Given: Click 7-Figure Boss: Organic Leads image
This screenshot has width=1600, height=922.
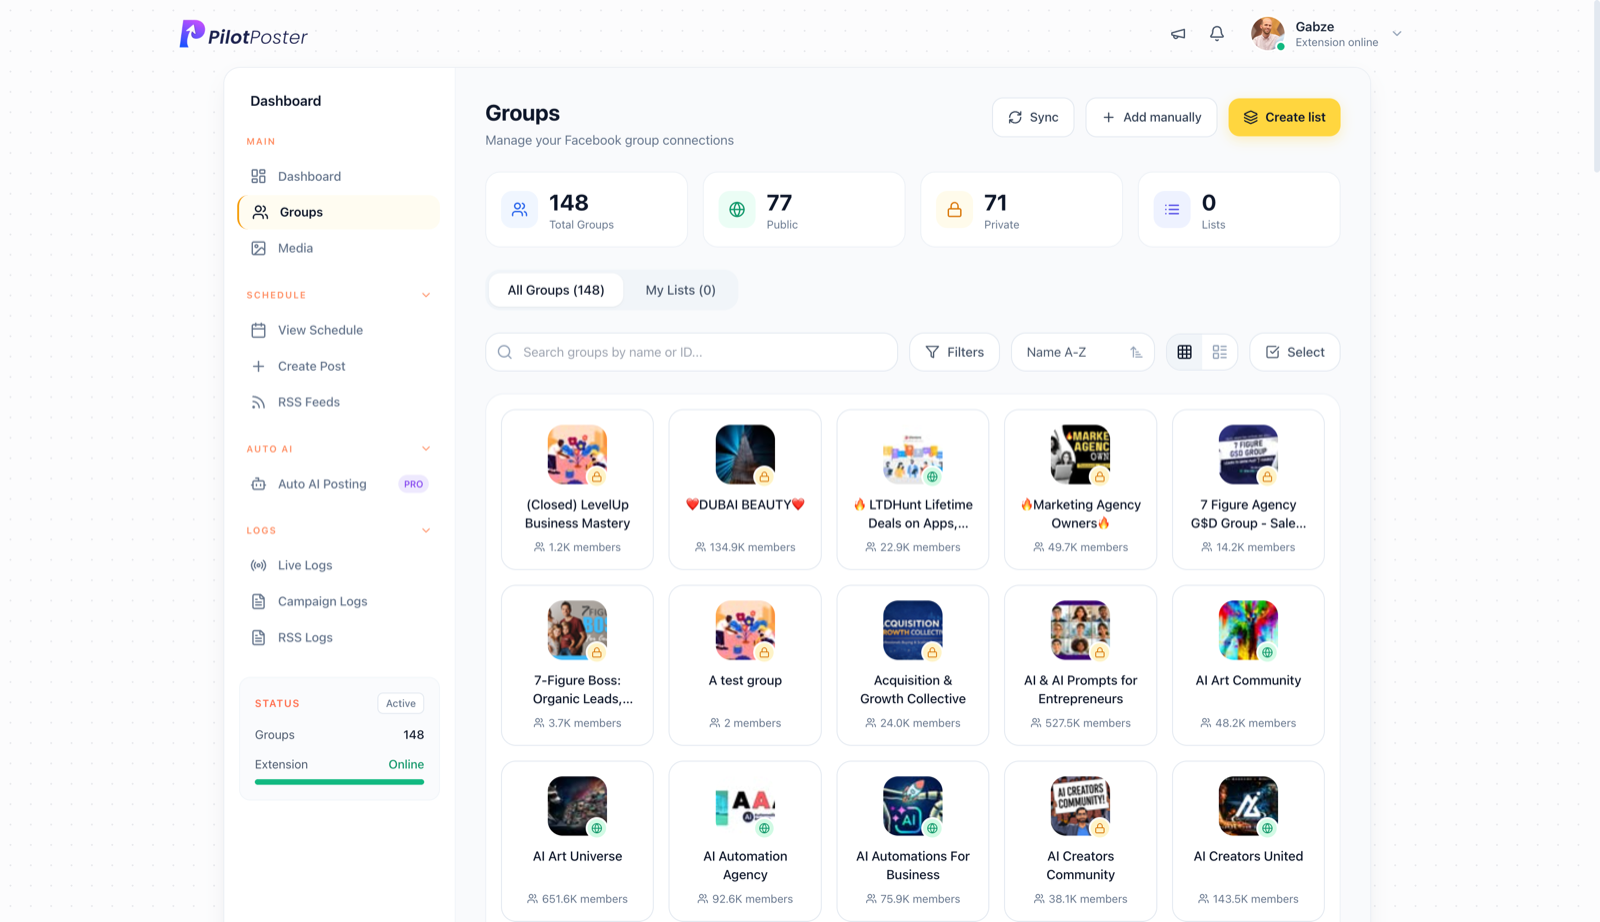Looking at the screenshot, I should pos(577,630).
